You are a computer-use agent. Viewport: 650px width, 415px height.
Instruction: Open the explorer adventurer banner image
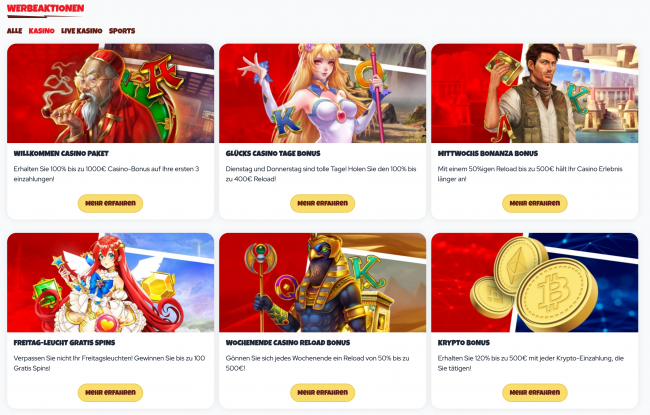535,93
